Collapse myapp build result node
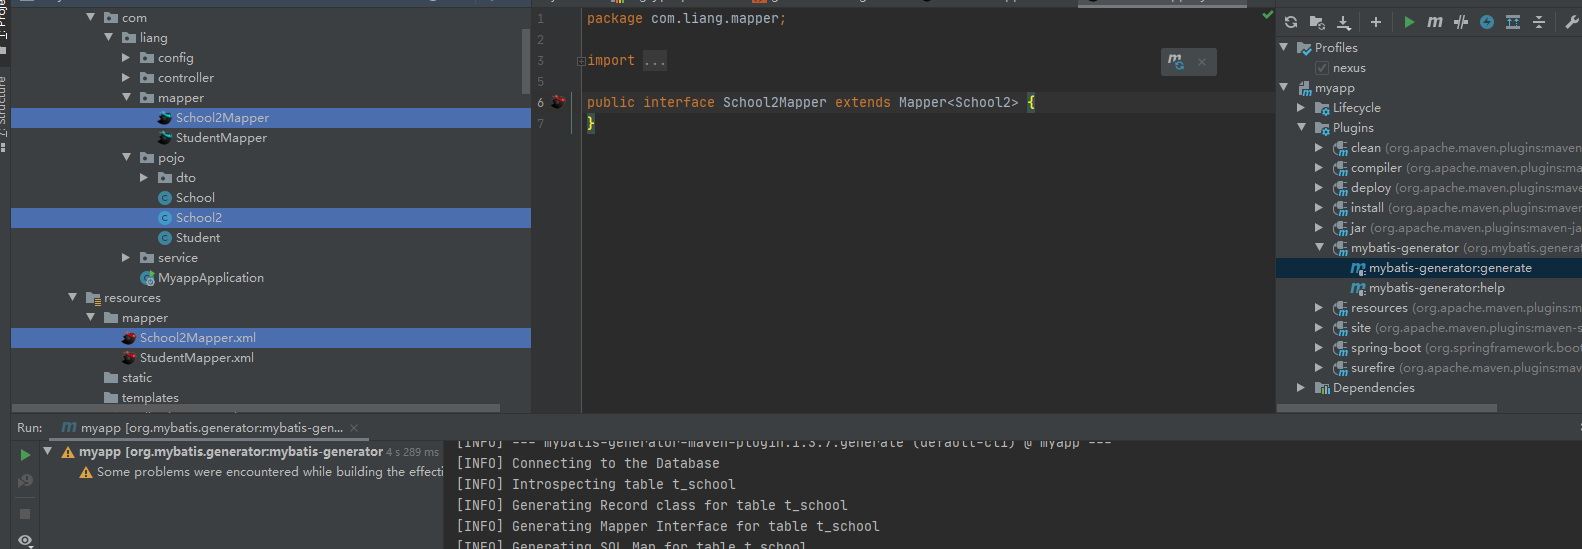This screenshot has width=1582, height=549. pyautogui.click(x=47, y=452)
